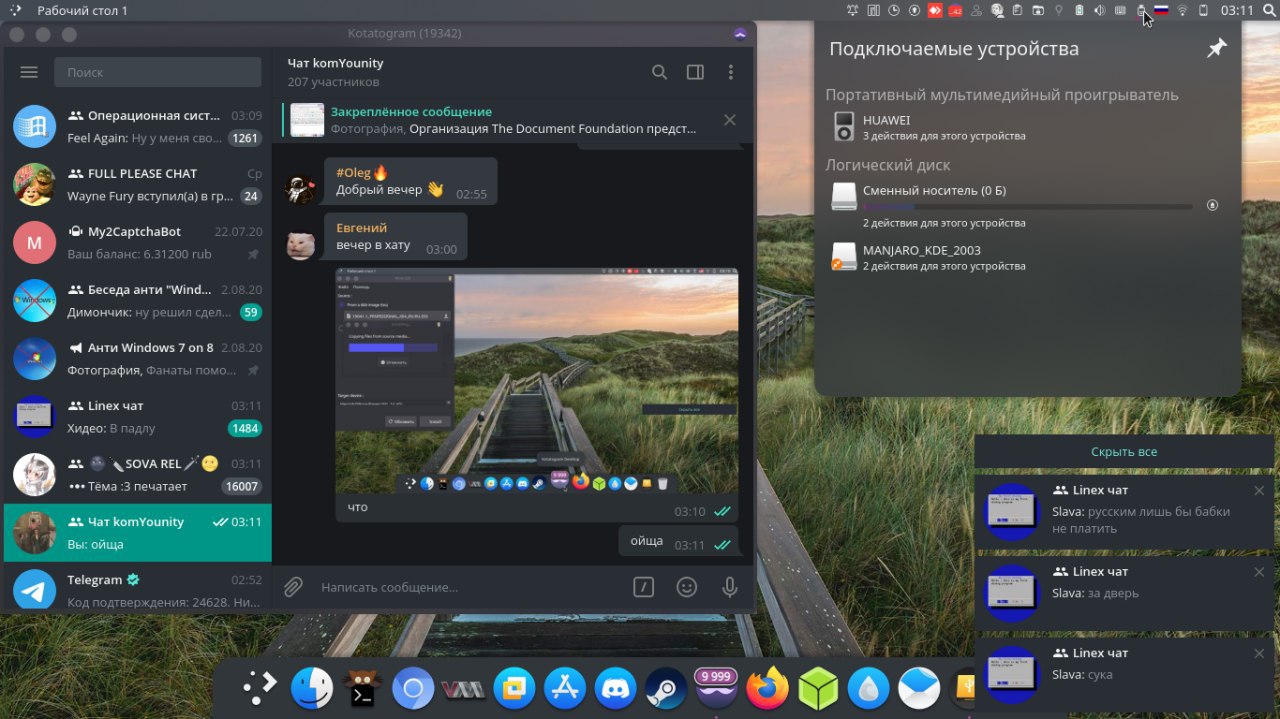This screenshot has width=1280, height=719.
Task: Expand the HUAWEI device actions
Action: tap(1030, 127)
